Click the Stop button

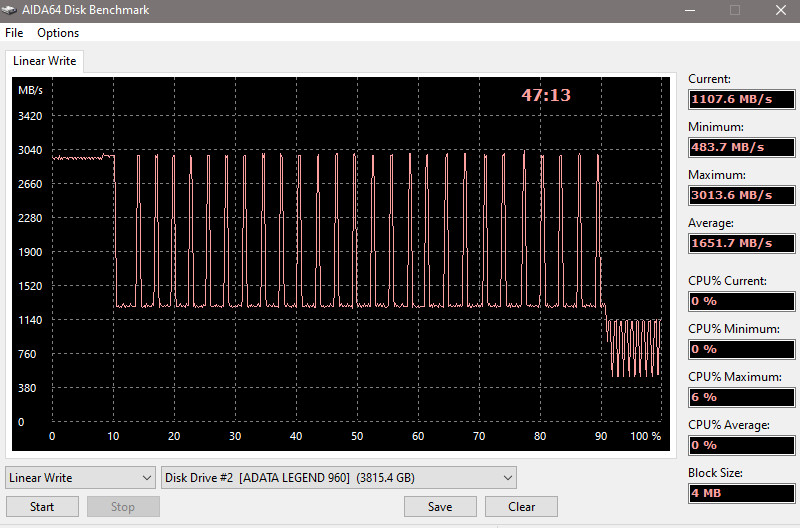(x=123, y=507)
